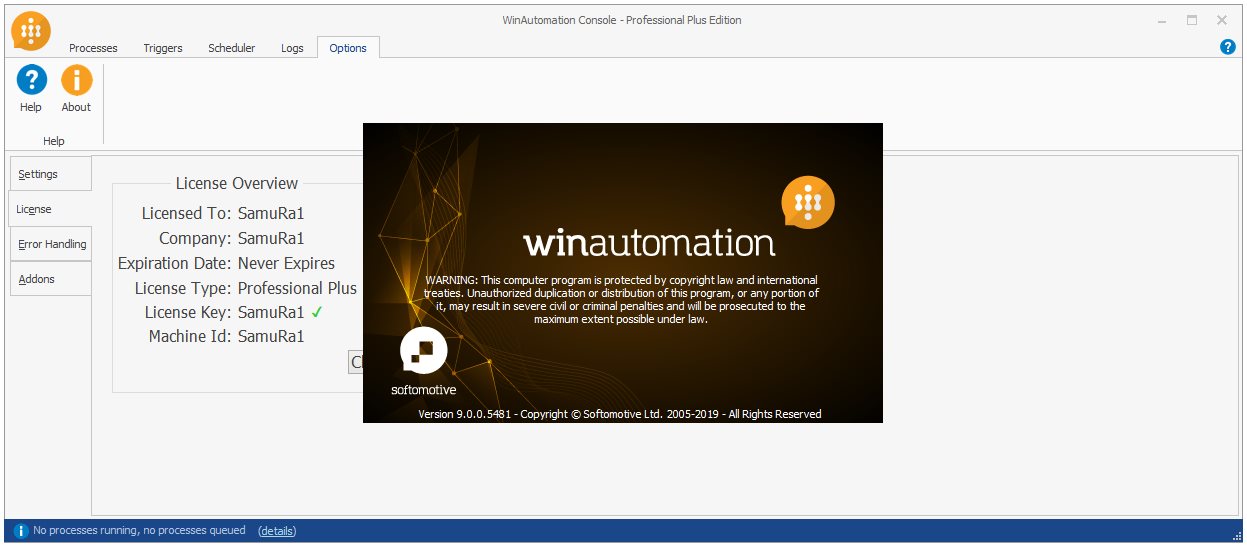1247x547 pixels.
Task: Click the version 9.0.0.5481 copyright line
Action: coord(620,414)
